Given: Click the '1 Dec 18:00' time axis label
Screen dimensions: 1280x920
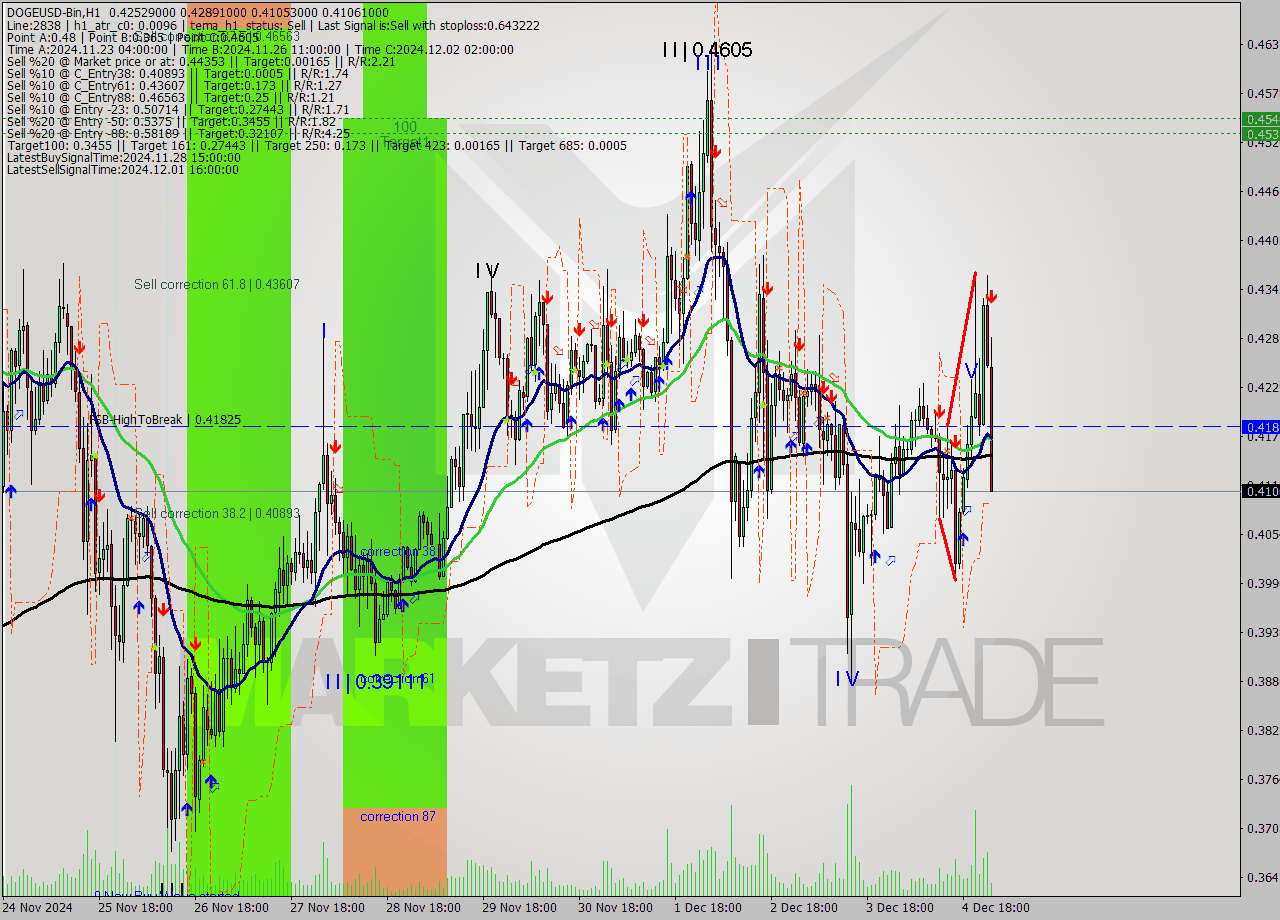Looking at the screenshot, I should pos(708,908).
